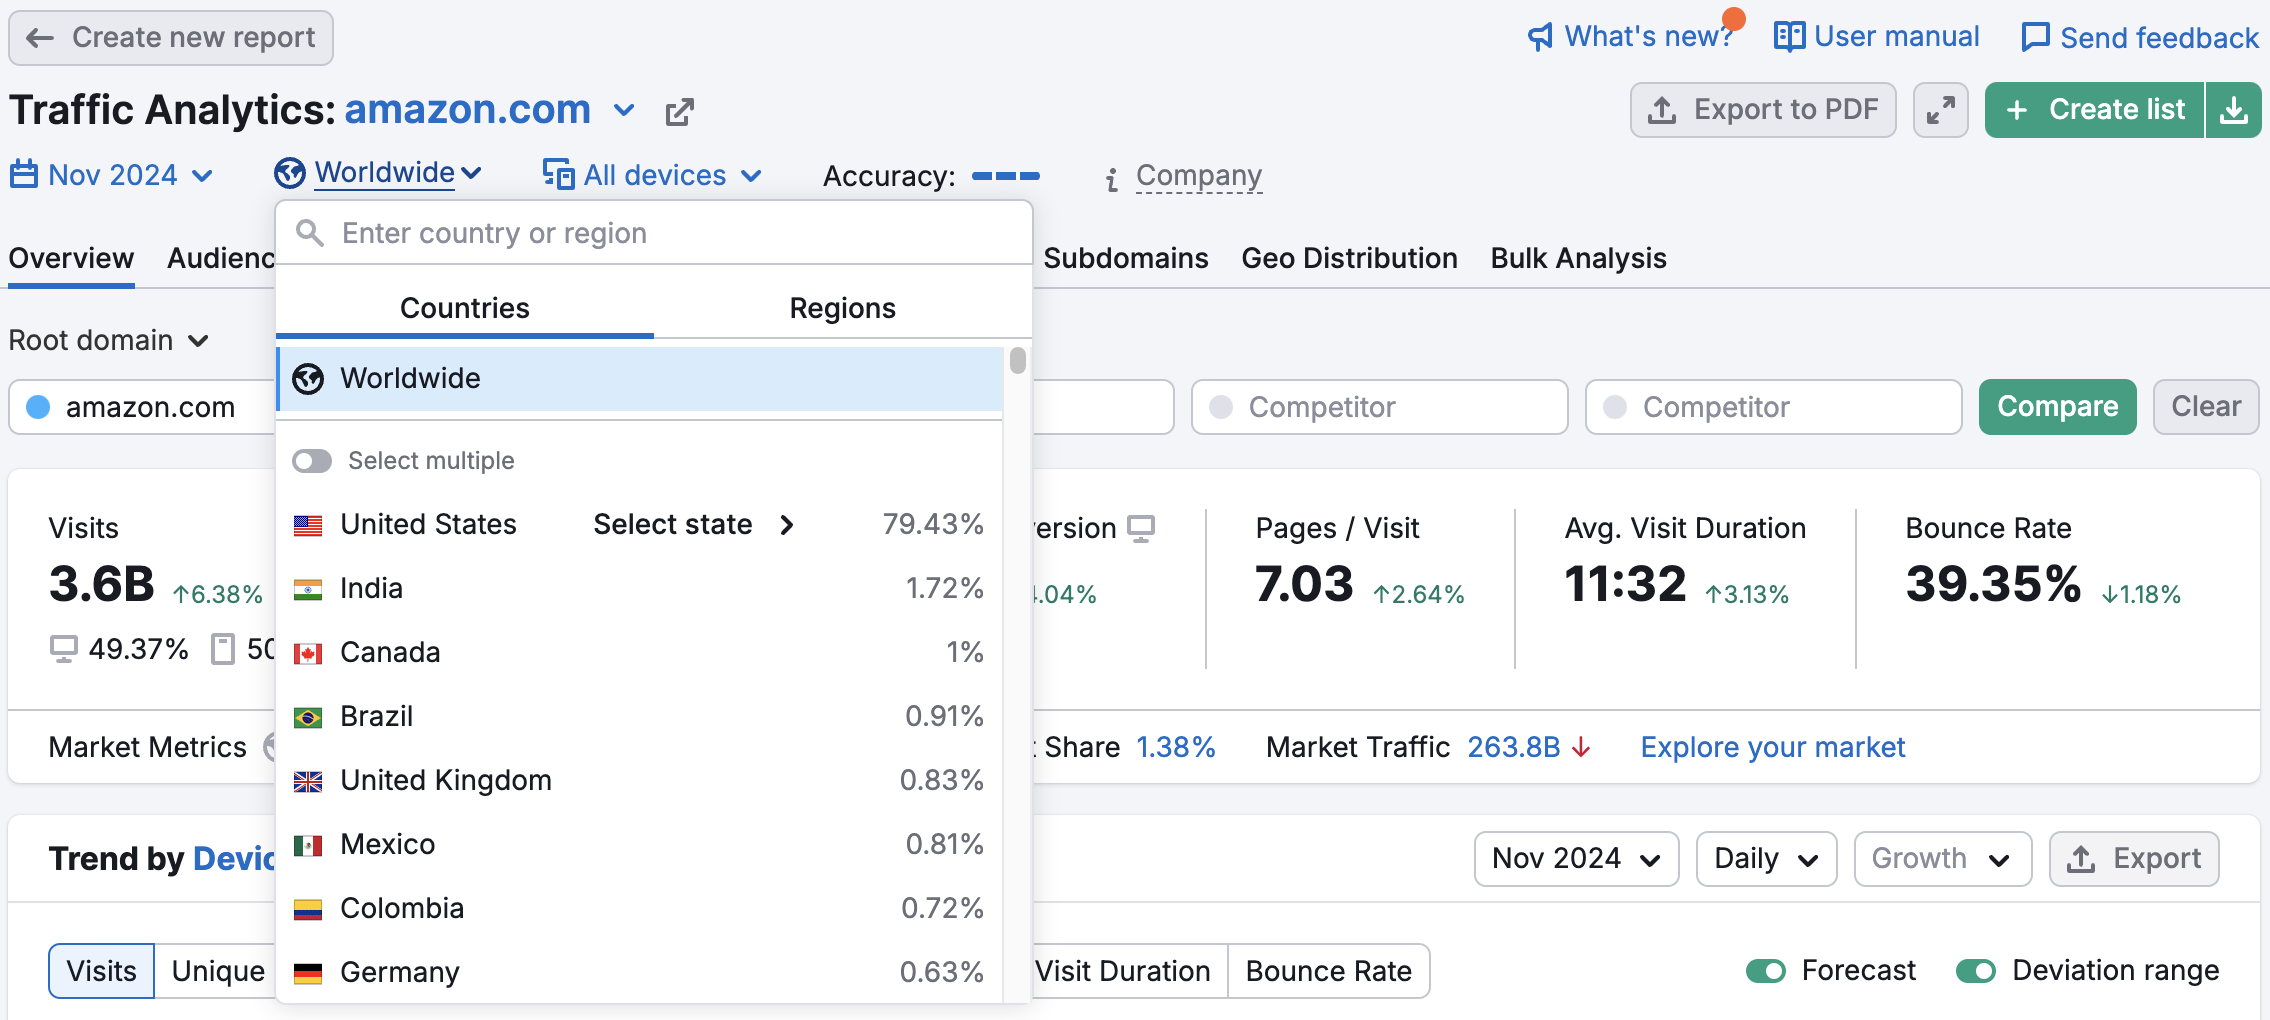The height and width of the screenshot is (1020, 2270).
Task: Go to Geo Distribution tab
Action: 1349,258
